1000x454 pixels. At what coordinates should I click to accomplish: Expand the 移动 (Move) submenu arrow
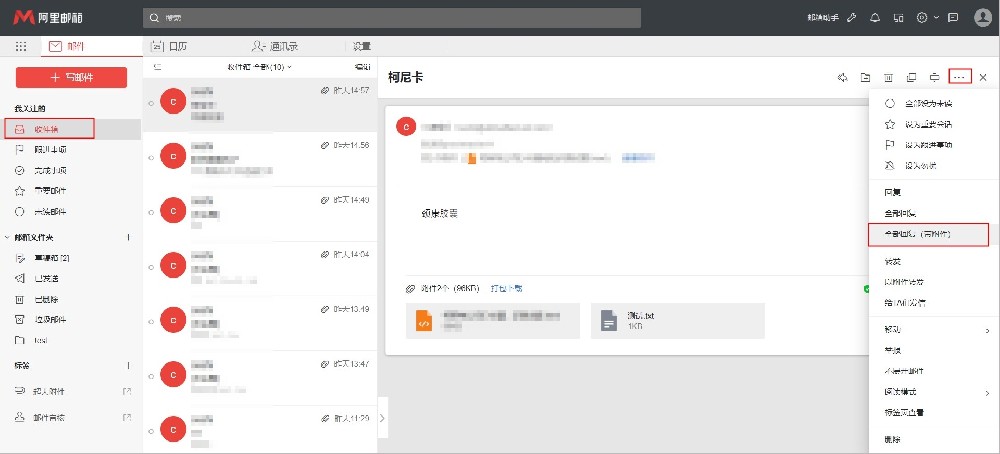pyautogui.click(x=987, y=330)
